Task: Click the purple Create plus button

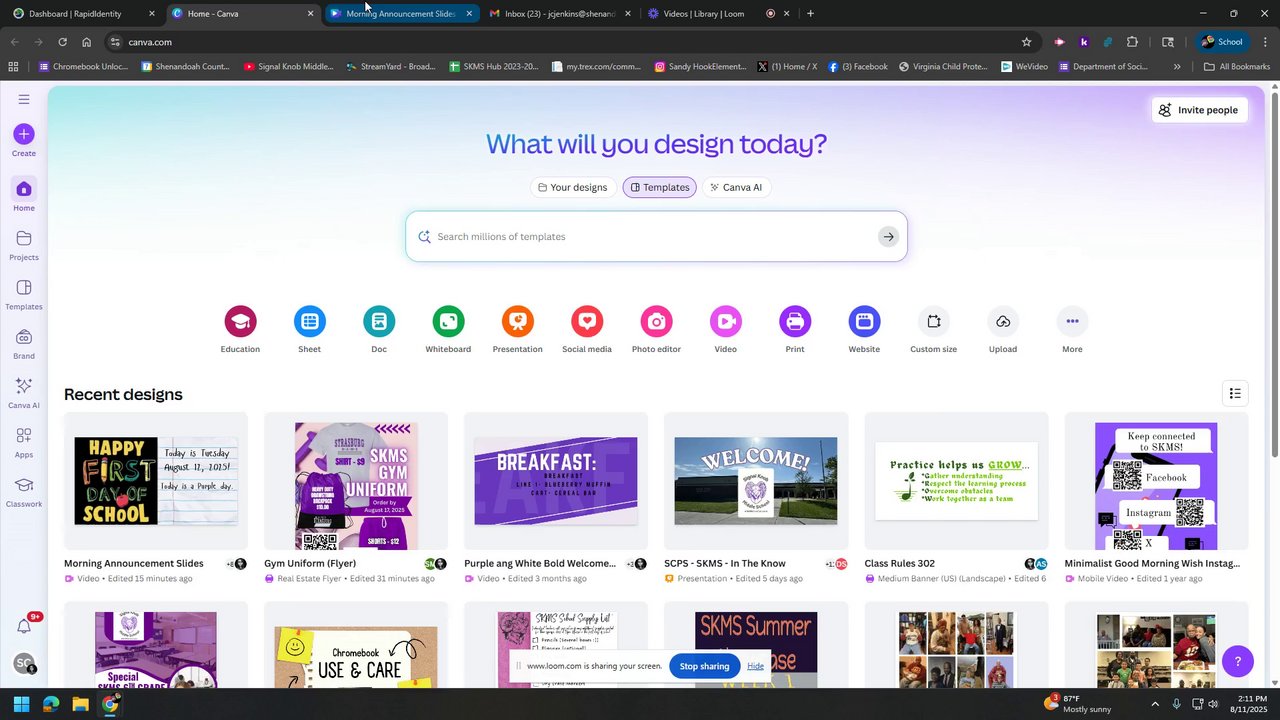Action: (x=24, y=134)
